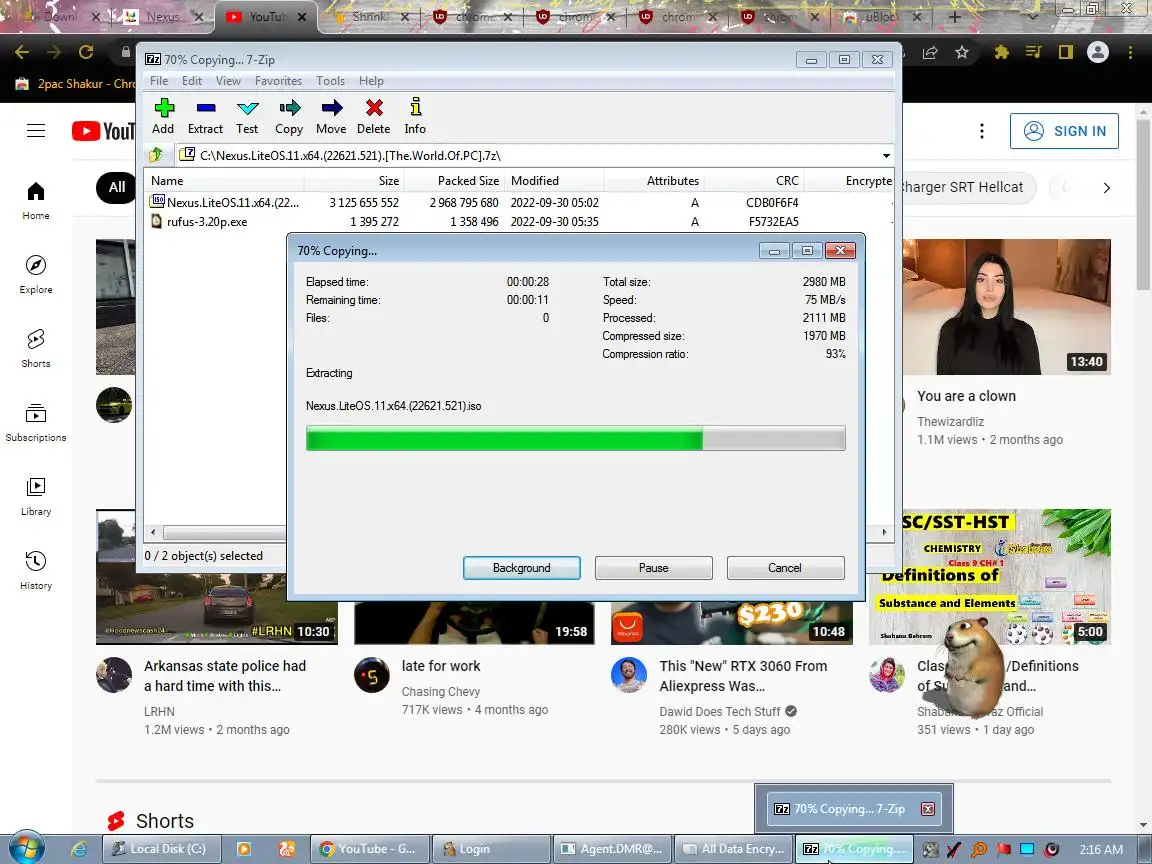
Task: Sort file list by Name column
Action: click(x=224, y=181)
